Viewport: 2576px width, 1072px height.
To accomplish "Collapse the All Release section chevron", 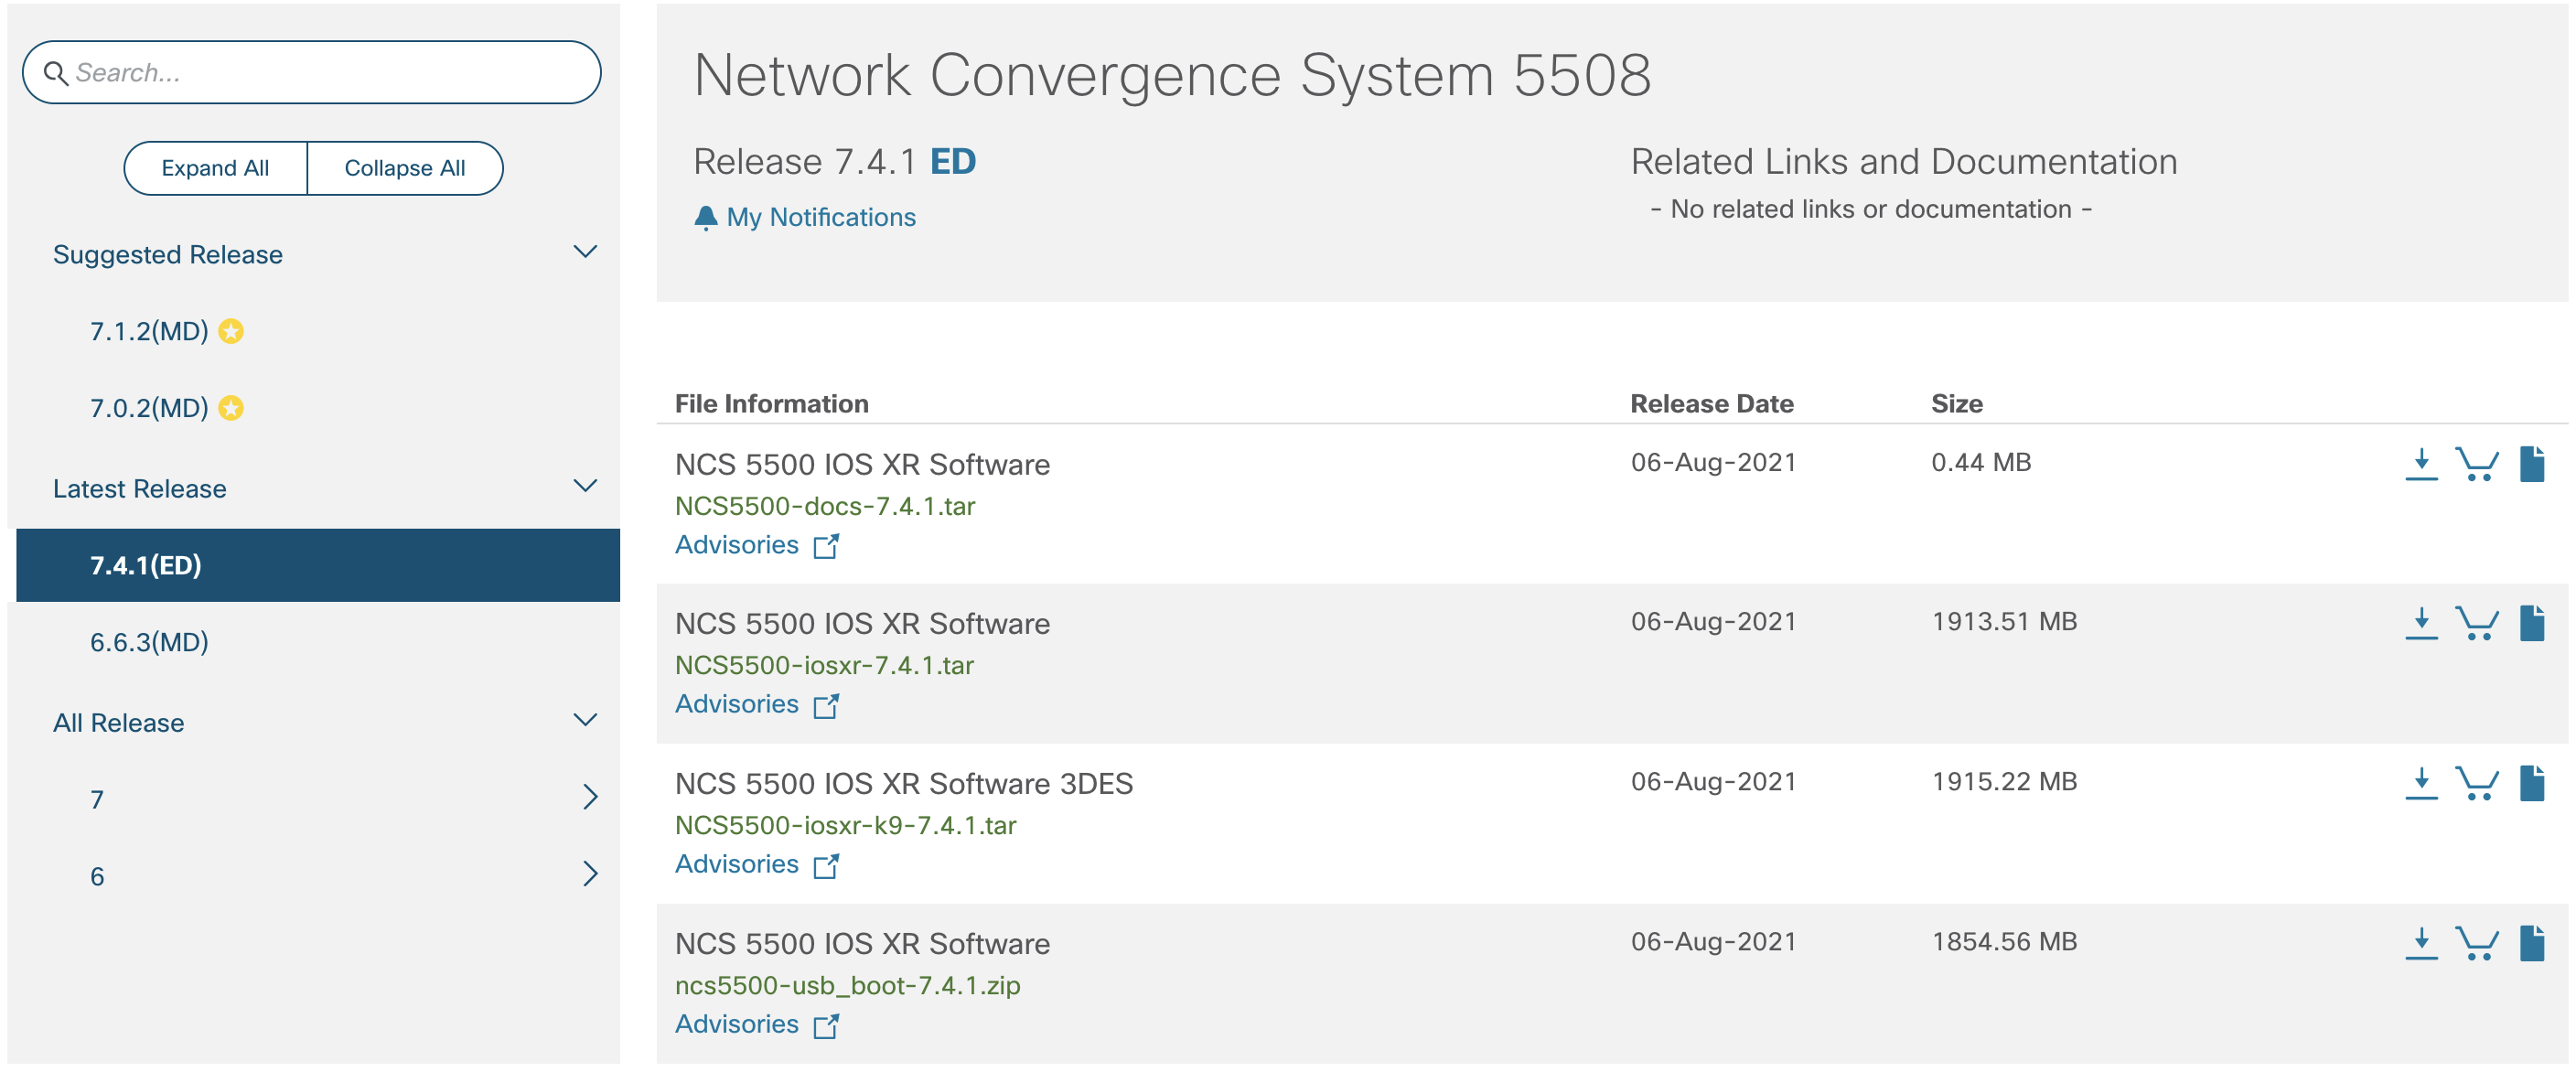I will tap(585, 720).
